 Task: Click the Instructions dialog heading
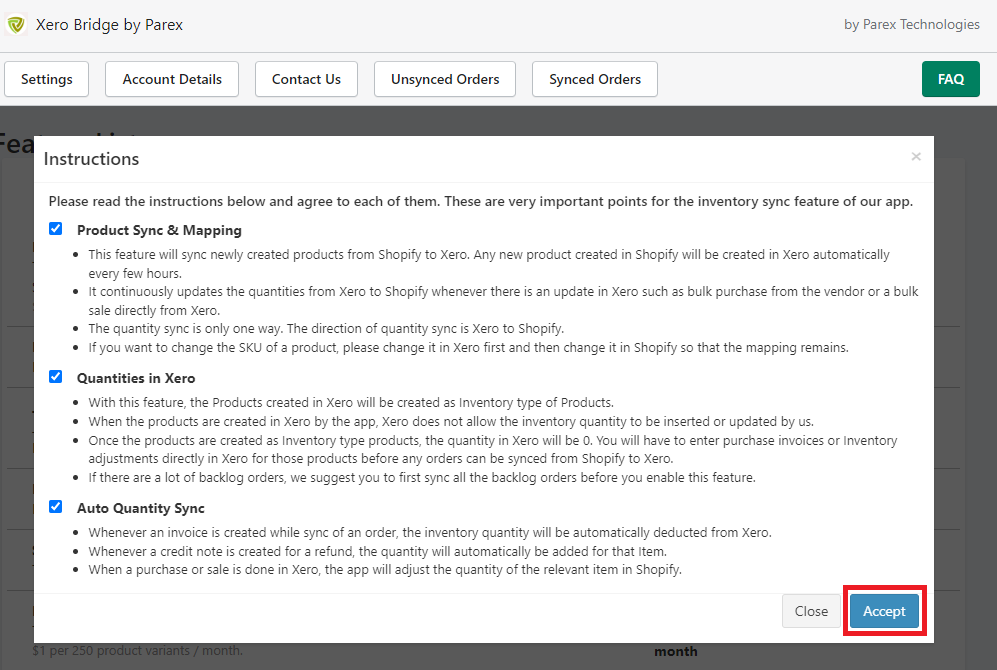(91, 159)
